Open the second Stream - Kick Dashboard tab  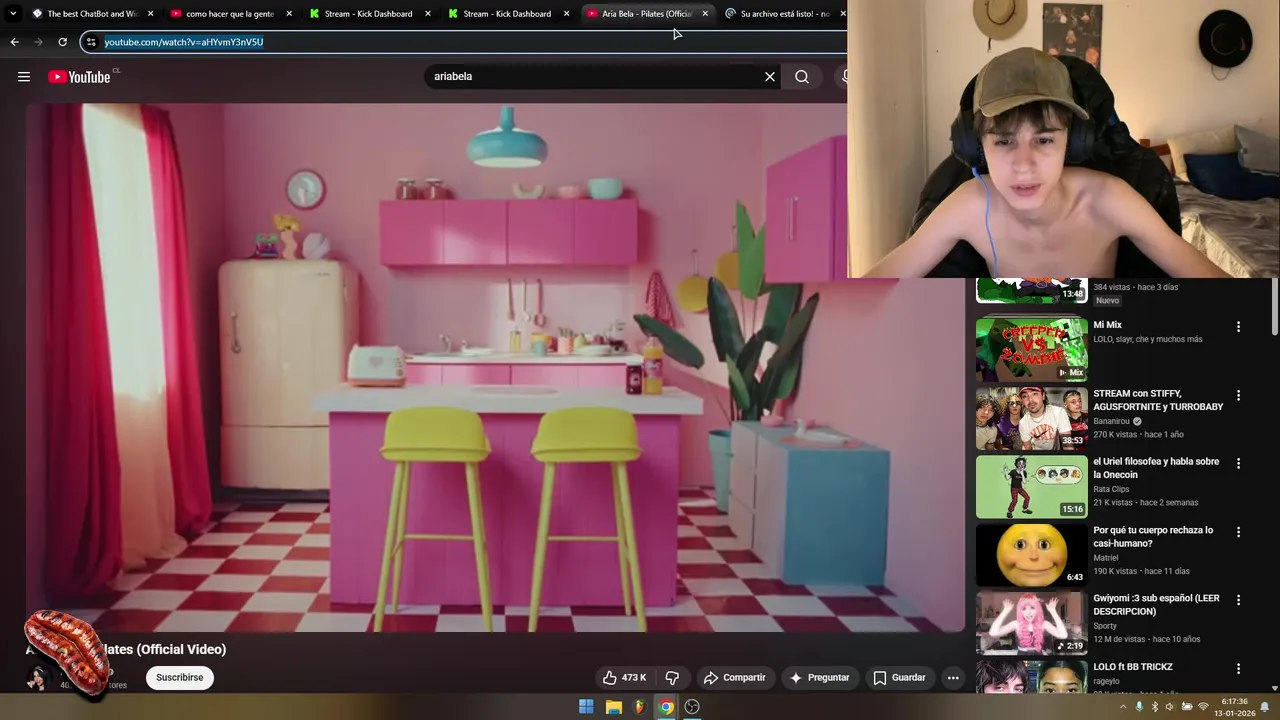coord(507,14)
